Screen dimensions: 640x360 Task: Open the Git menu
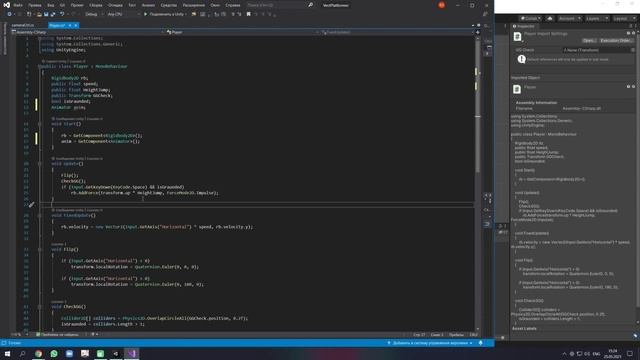[x=62, y=5]
